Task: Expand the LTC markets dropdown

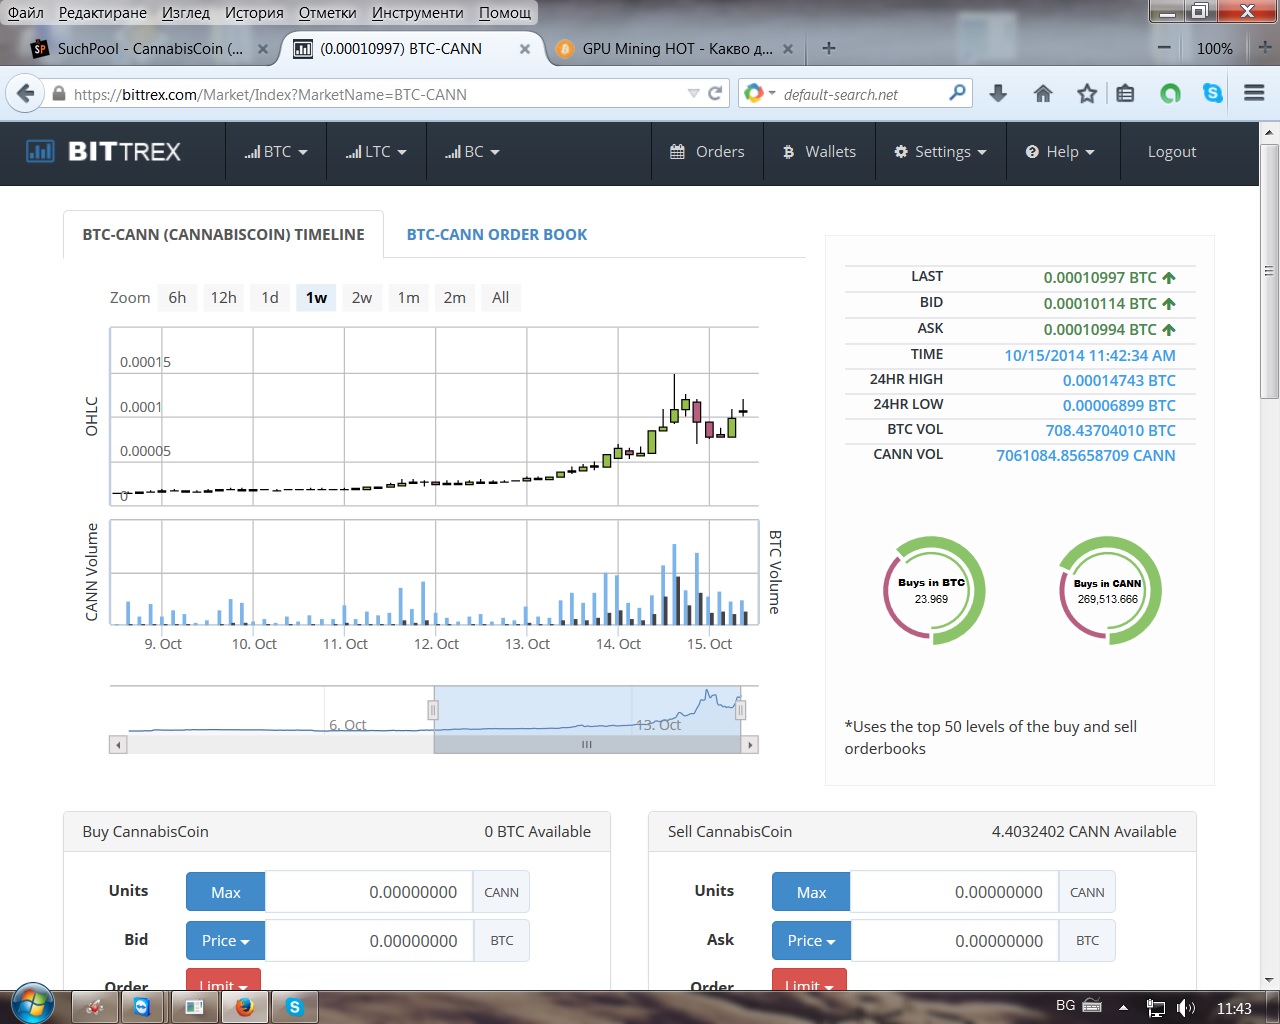Action: coord(376,152)
